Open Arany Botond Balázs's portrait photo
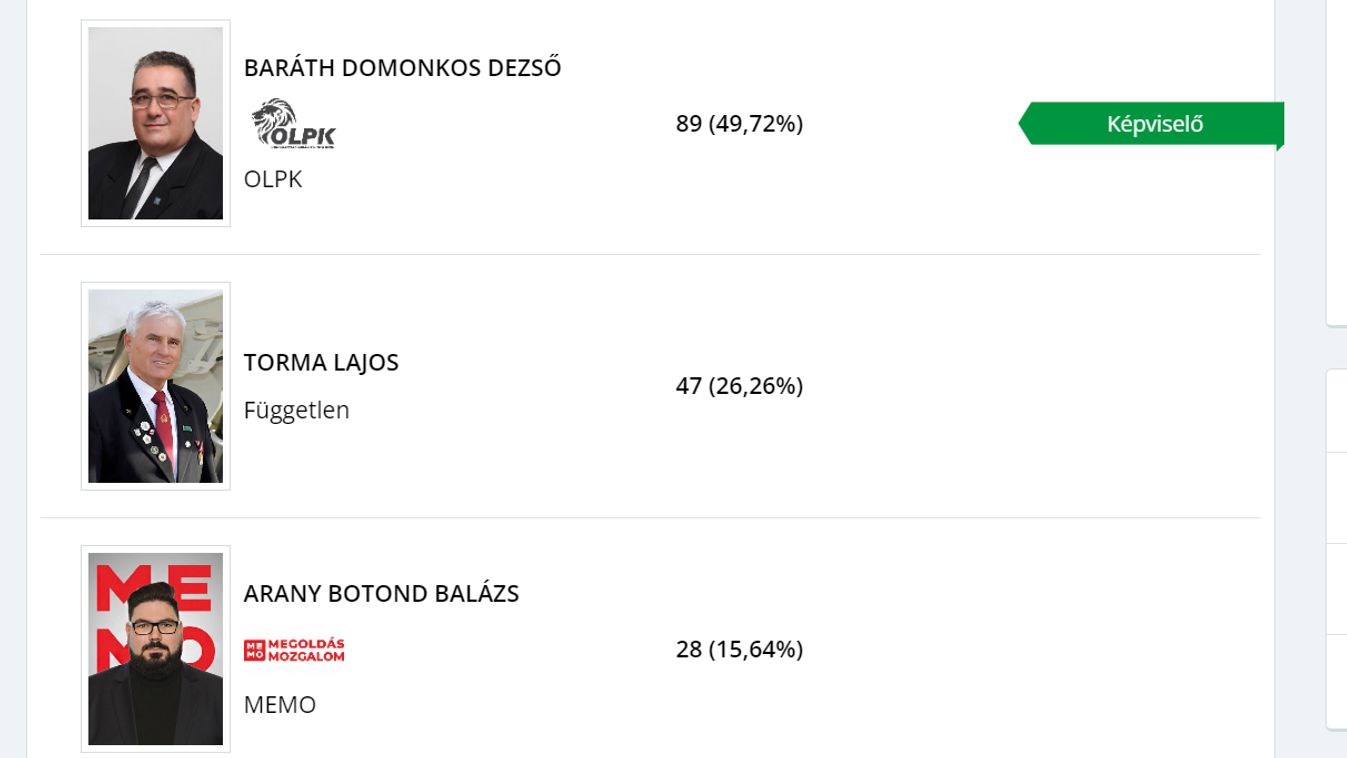The width and height of the screenshot is (1347, 758). [156, 649]
